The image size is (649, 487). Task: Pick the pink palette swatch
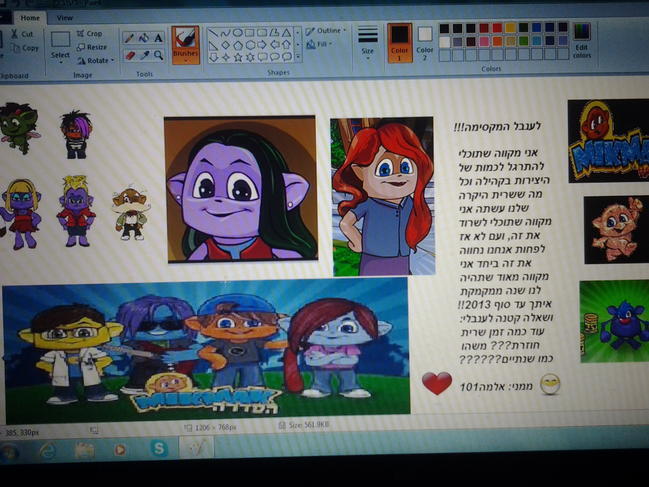click(484, 41)
